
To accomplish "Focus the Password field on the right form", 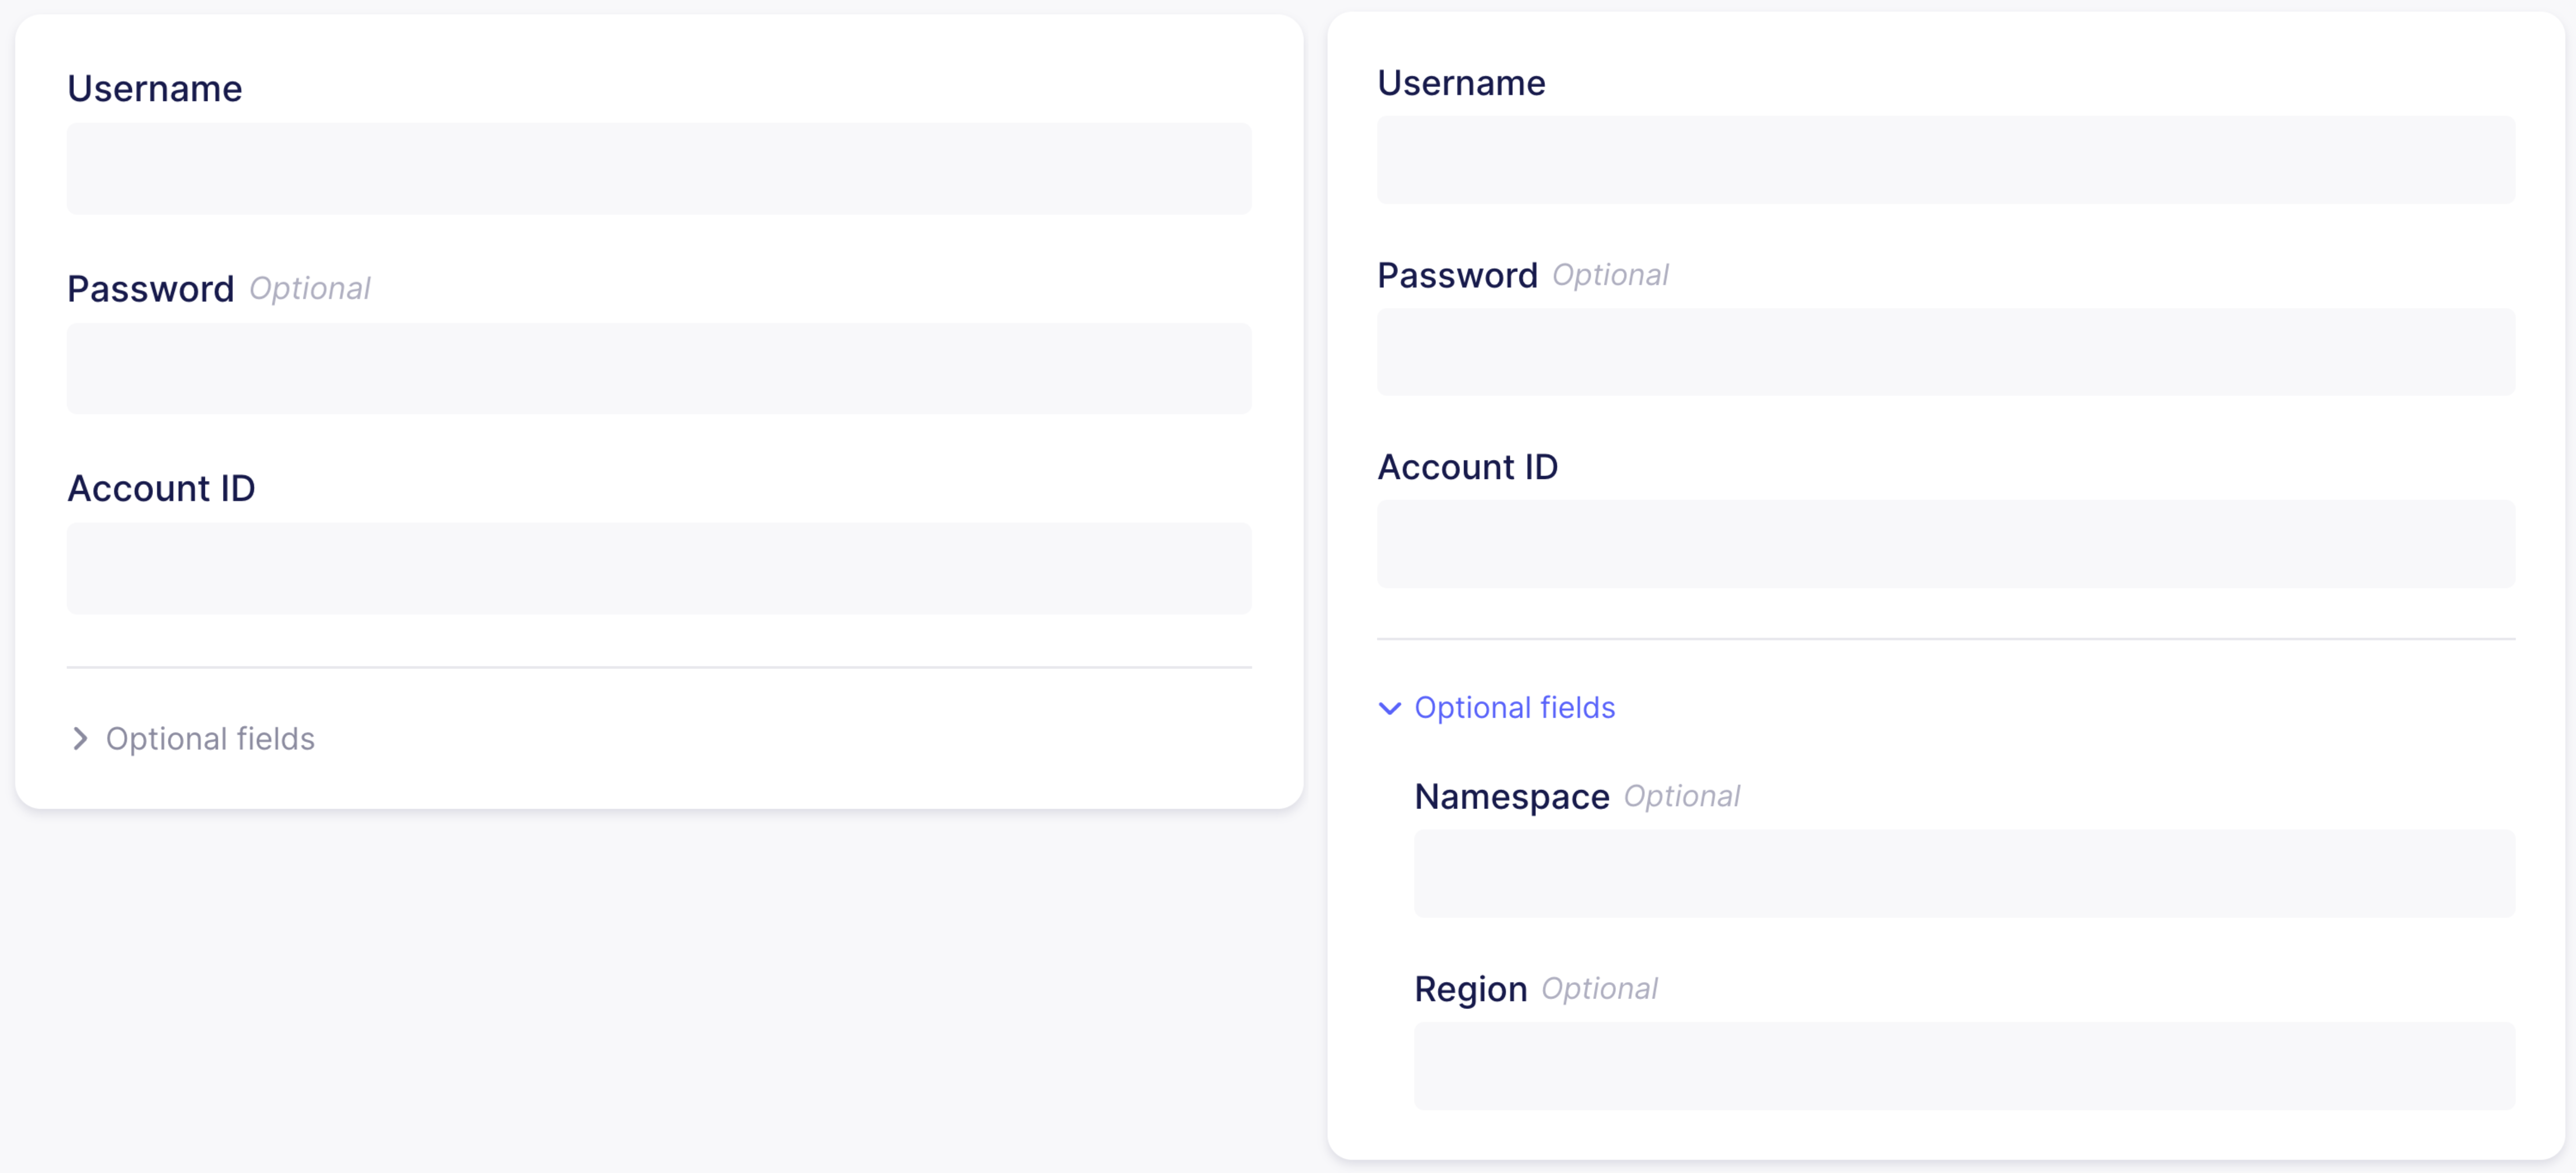I will coord(1944,352).
